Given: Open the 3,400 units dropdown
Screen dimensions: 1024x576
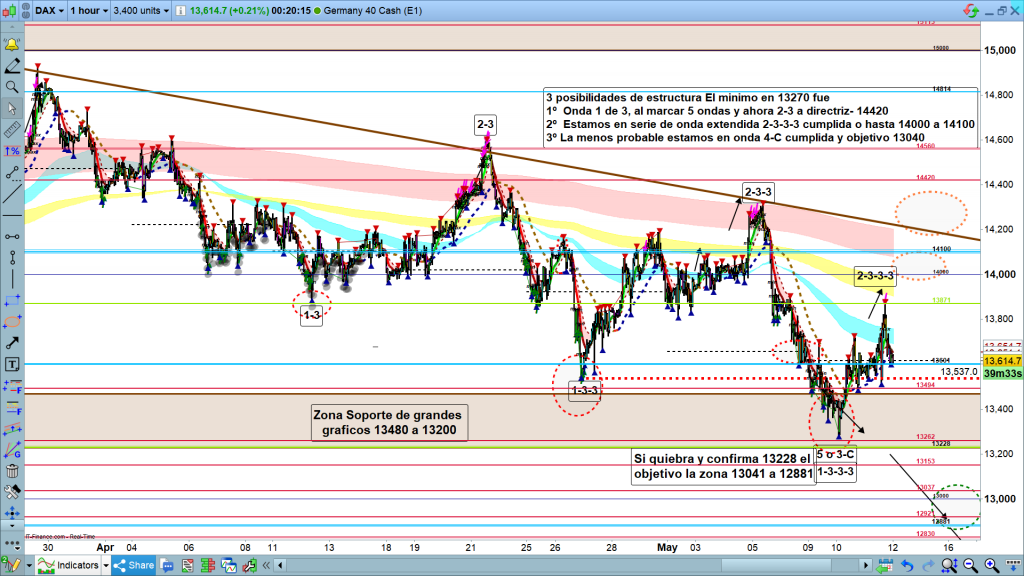Looking at the screenshot, I should click(145, 12).
